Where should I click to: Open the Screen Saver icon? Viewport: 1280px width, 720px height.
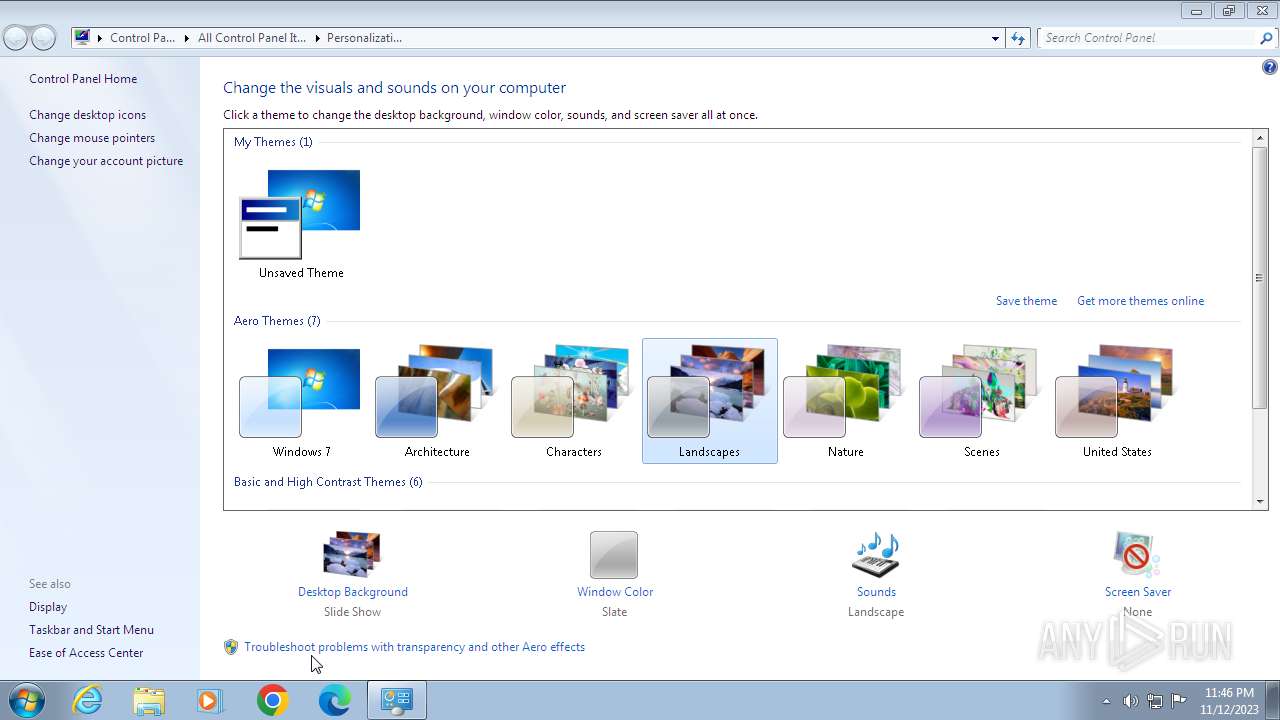pyautogui.click(x=1137, y=554)
